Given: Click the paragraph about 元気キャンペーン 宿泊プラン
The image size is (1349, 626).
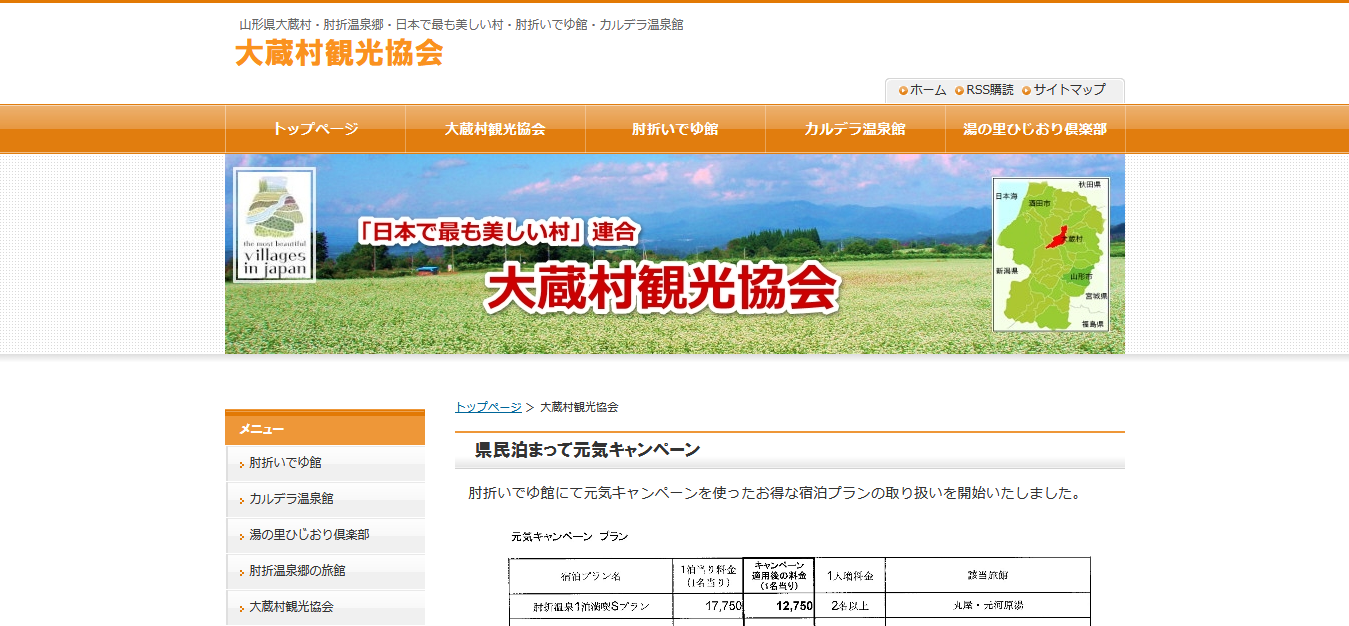Looking at the screenshot, I should tap(775, 494).
